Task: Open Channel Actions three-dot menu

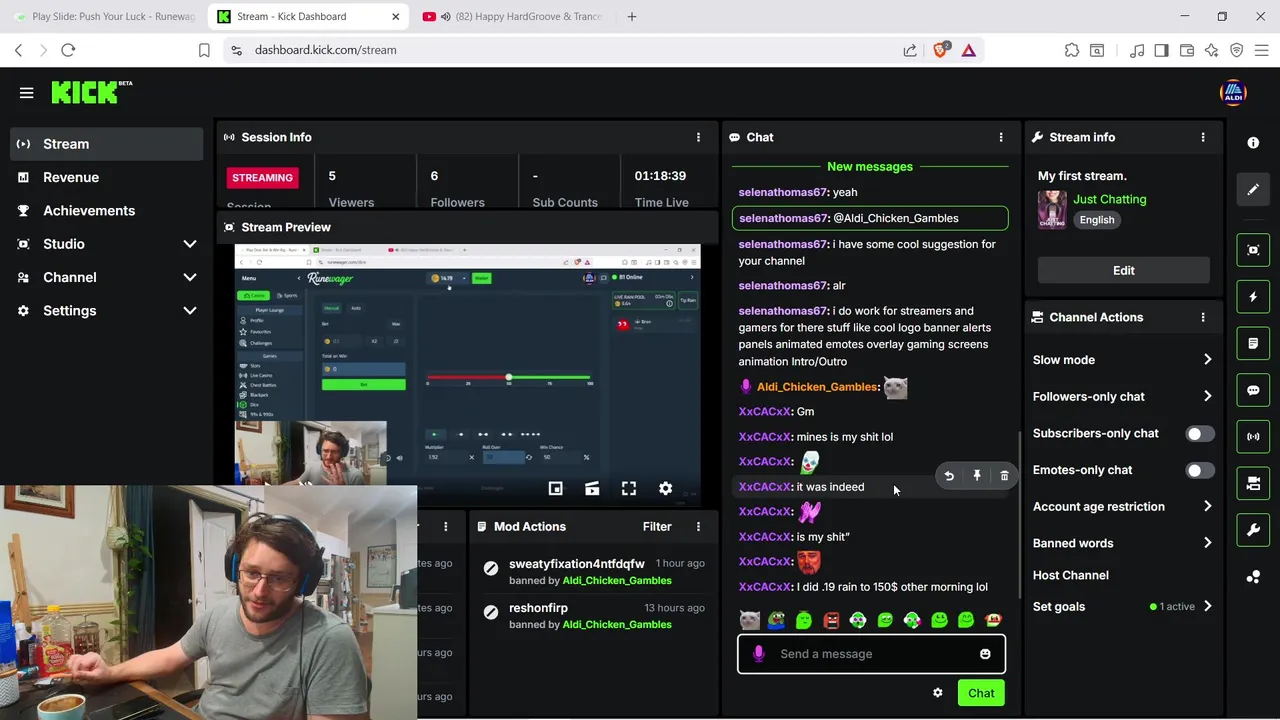Action: tap(1203, 317)
